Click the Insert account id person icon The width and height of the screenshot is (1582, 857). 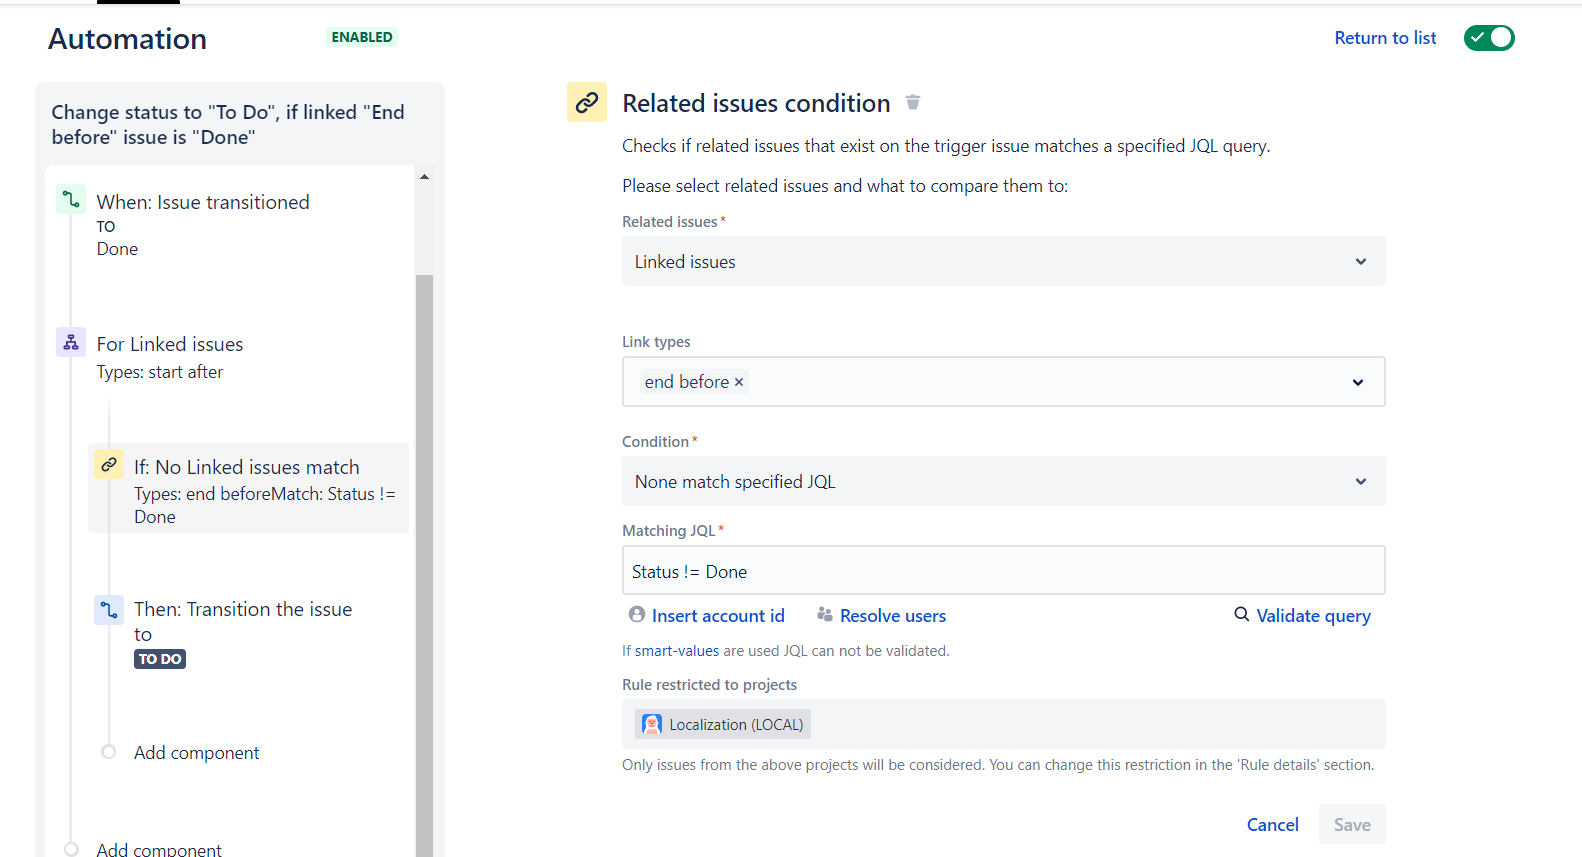click(x=637, y=614)
